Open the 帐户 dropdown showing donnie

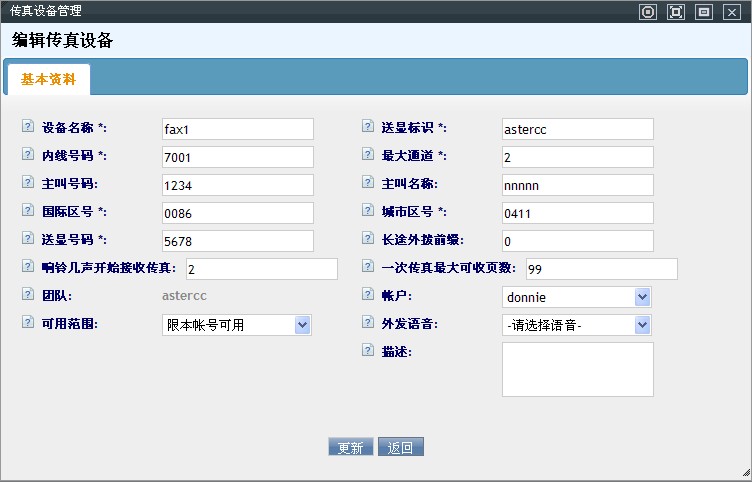[576, 297]
